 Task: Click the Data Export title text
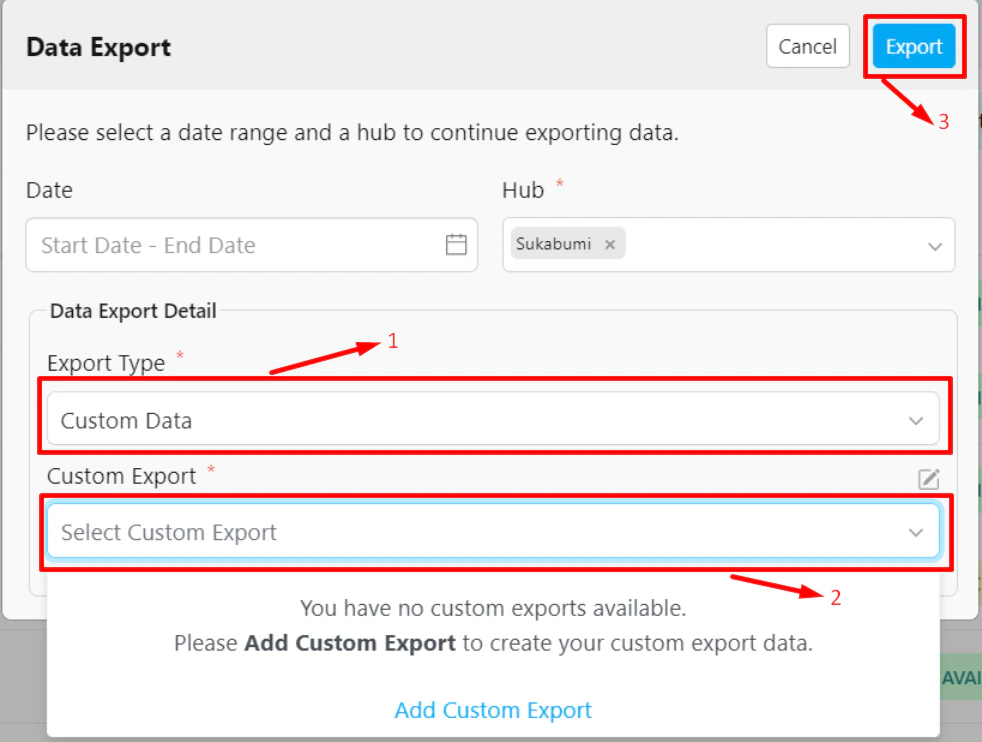click(x=98, y=48)
